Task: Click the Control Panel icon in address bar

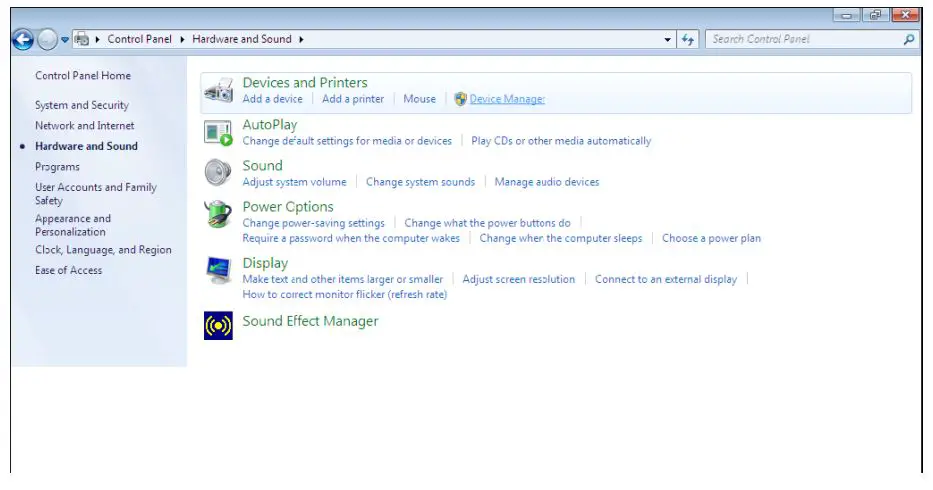Action: 82,39
